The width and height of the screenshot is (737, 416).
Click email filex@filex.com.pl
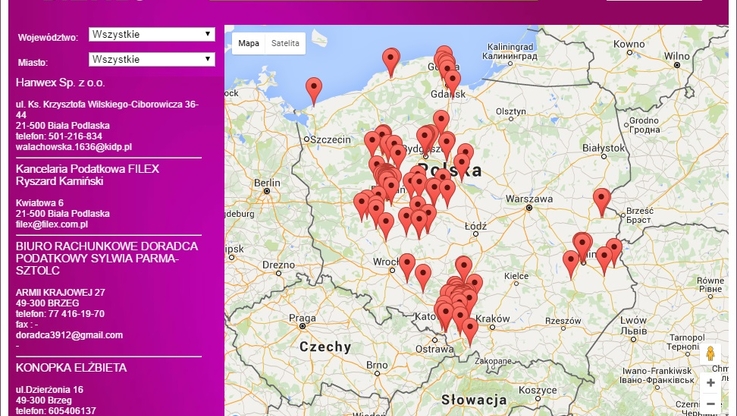coord(52,224)
